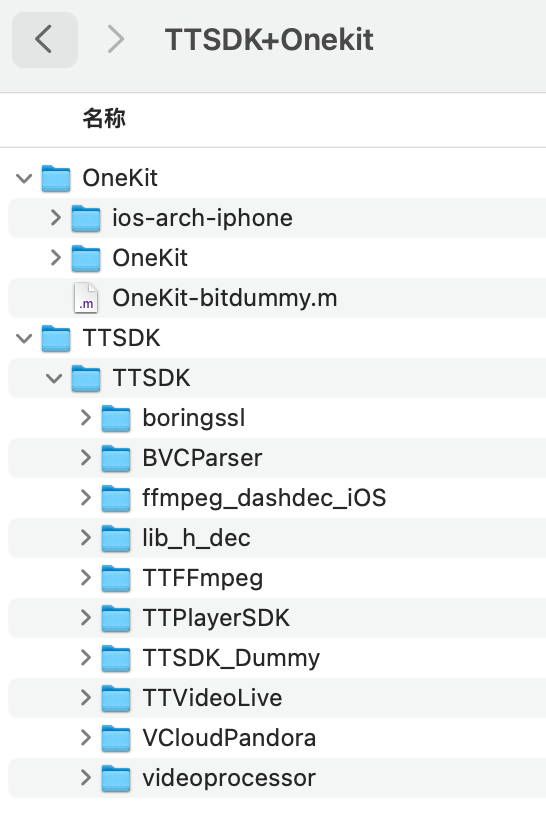Collapse the top-level OneKit folder
Screen dimensions: 546x822
tap(24, 178)
